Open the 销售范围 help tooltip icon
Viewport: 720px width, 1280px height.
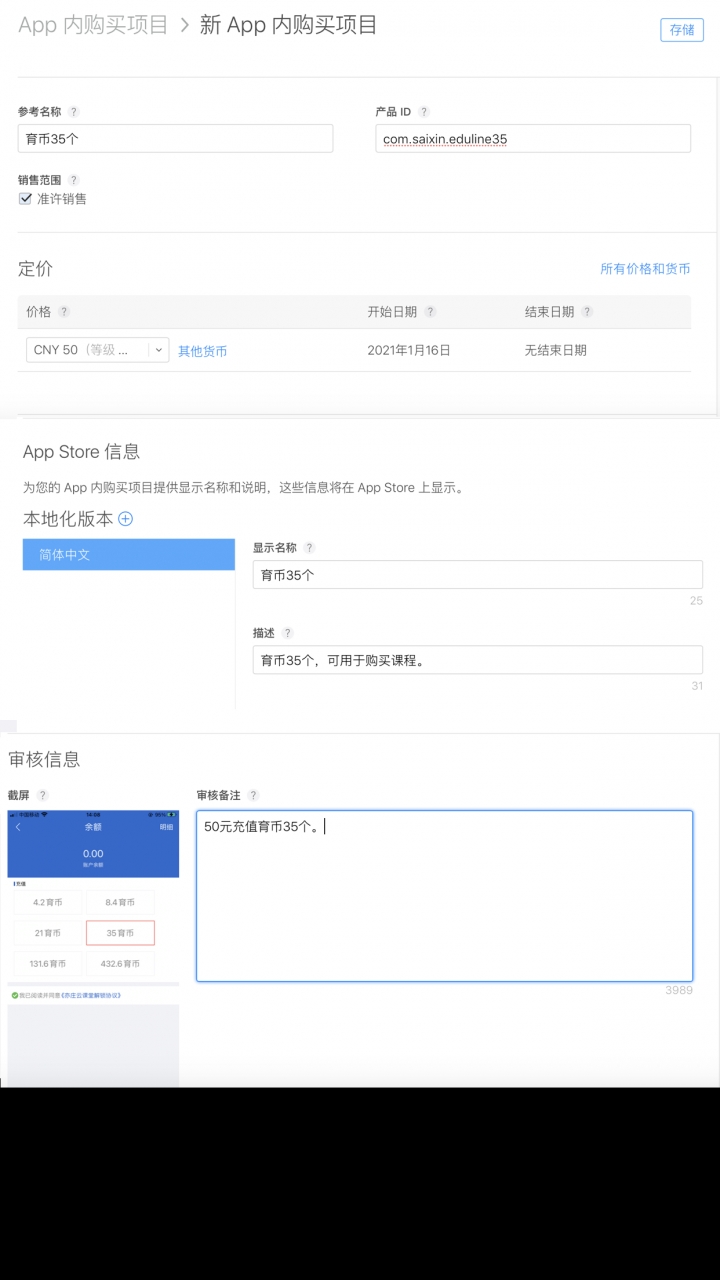74,180
